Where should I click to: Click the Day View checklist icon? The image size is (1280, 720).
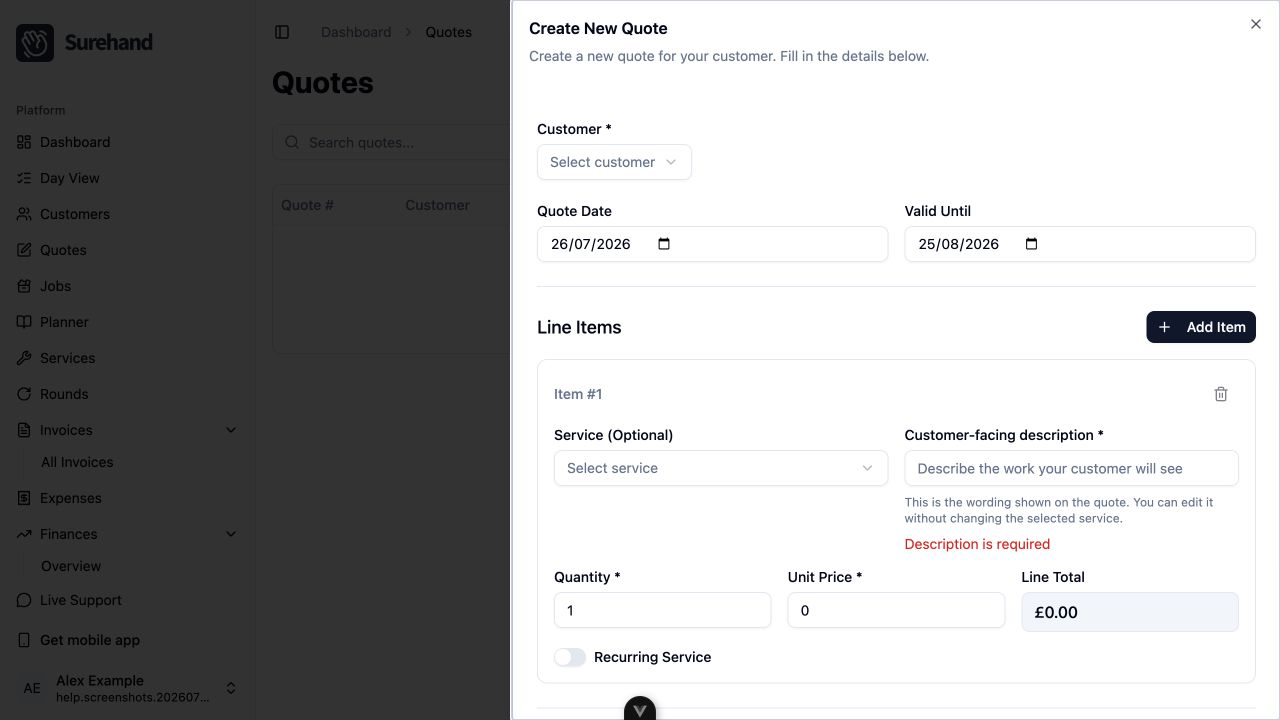(24, 178)
